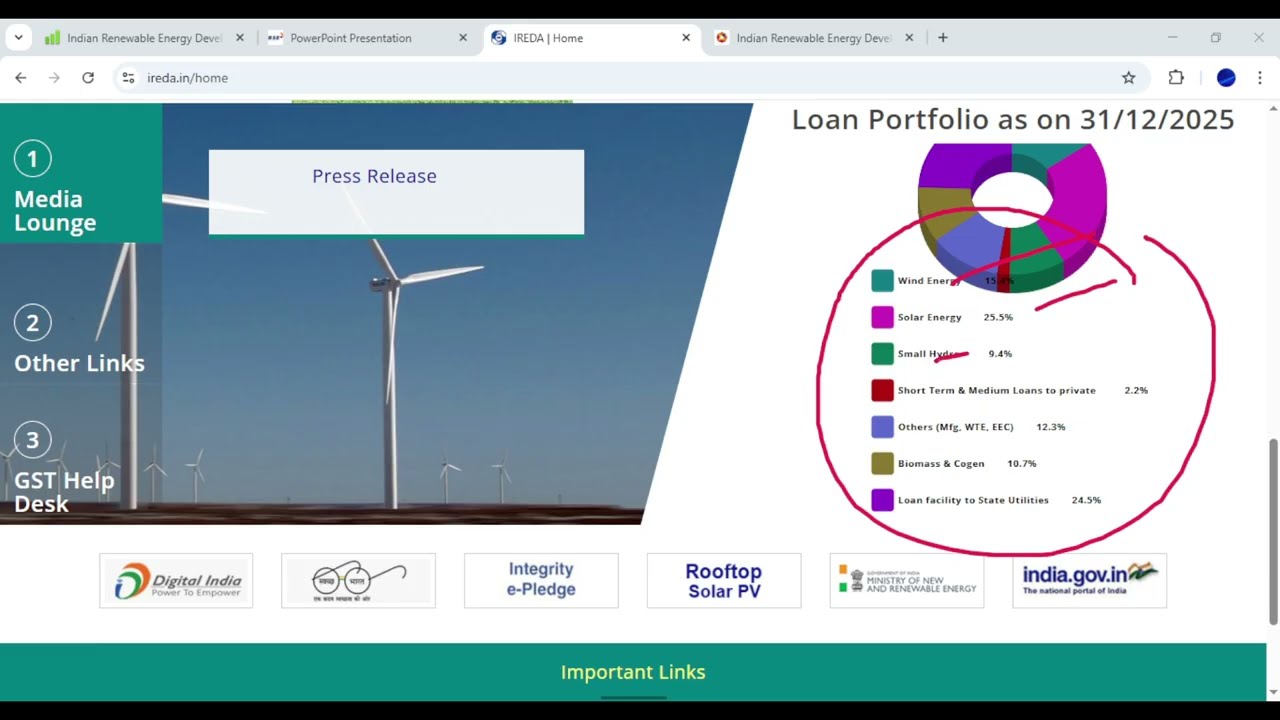1280x720 pixels.
Task: Click the scrollbar down arrow
Action: pos(1273,692)
